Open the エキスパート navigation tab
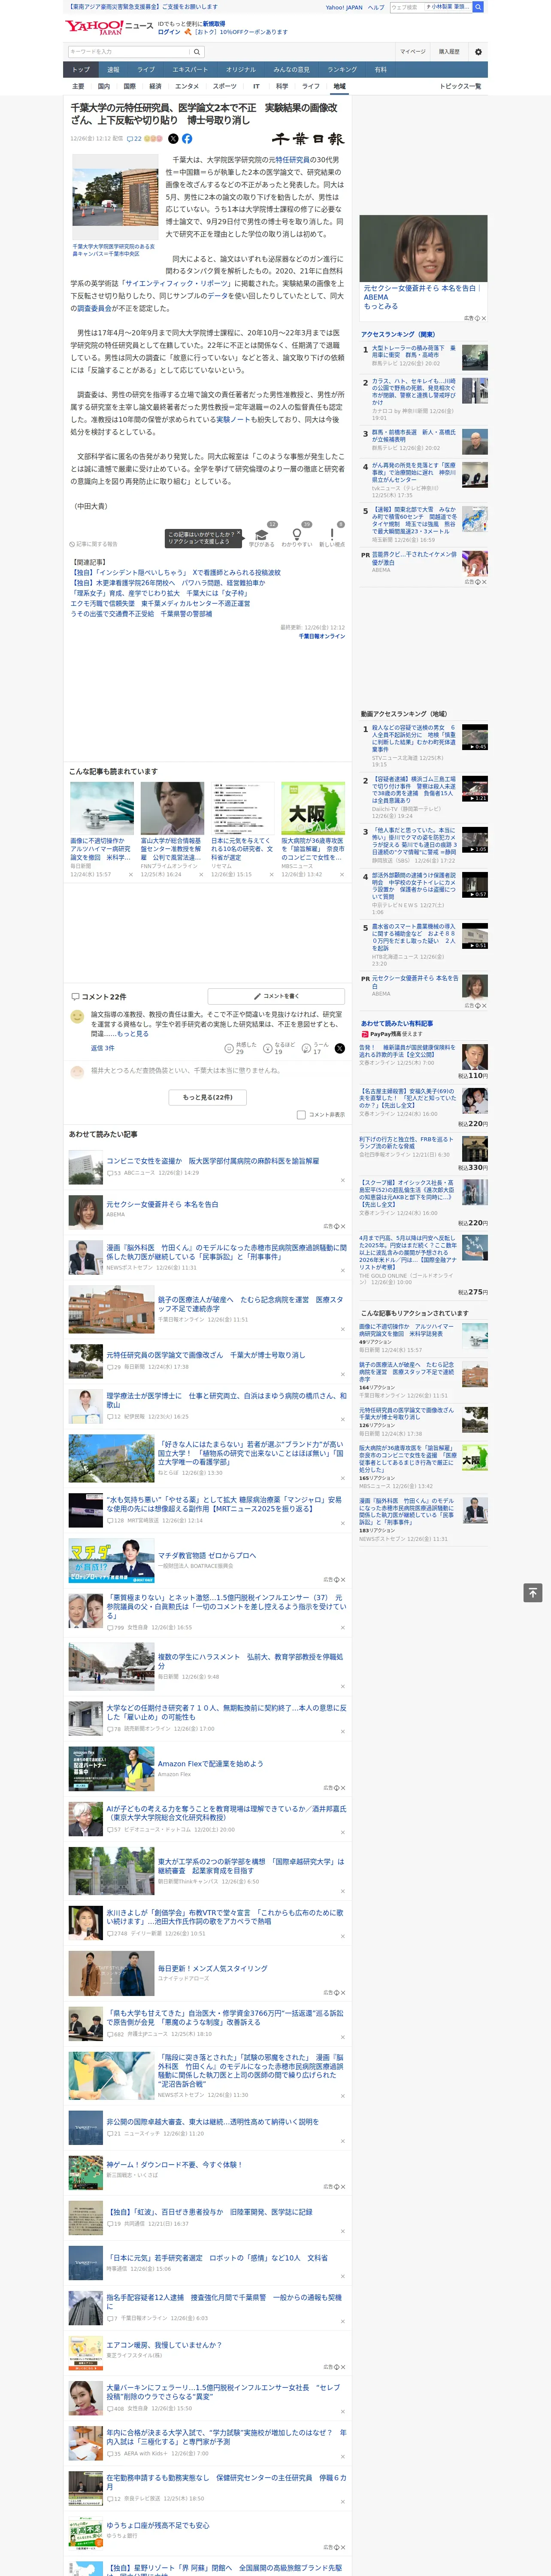Image resolution: width=551 pixels, height=2576 pixels. (x=190, y=70)
